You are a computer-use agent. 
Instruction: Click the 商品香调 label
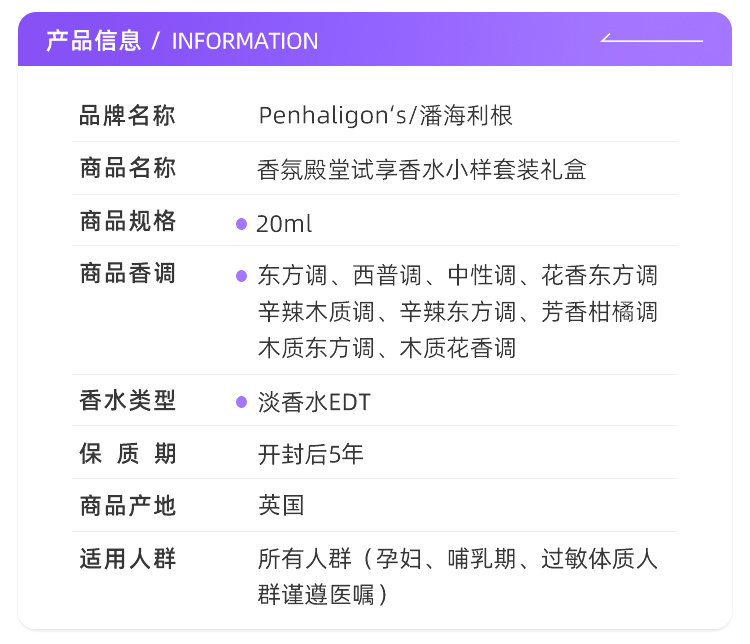click(x=127, y=274)
